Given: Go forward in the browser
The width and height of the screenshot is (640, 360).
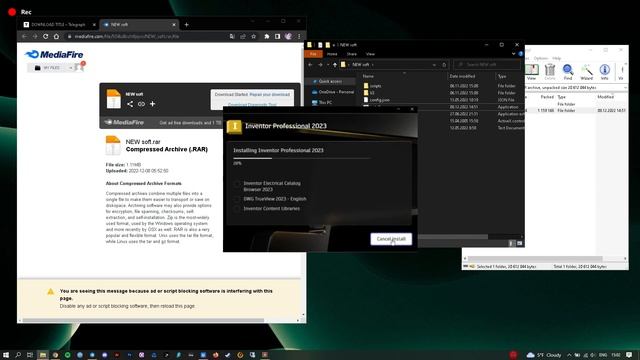Looking at the screenshot, I should pos(35,36).
